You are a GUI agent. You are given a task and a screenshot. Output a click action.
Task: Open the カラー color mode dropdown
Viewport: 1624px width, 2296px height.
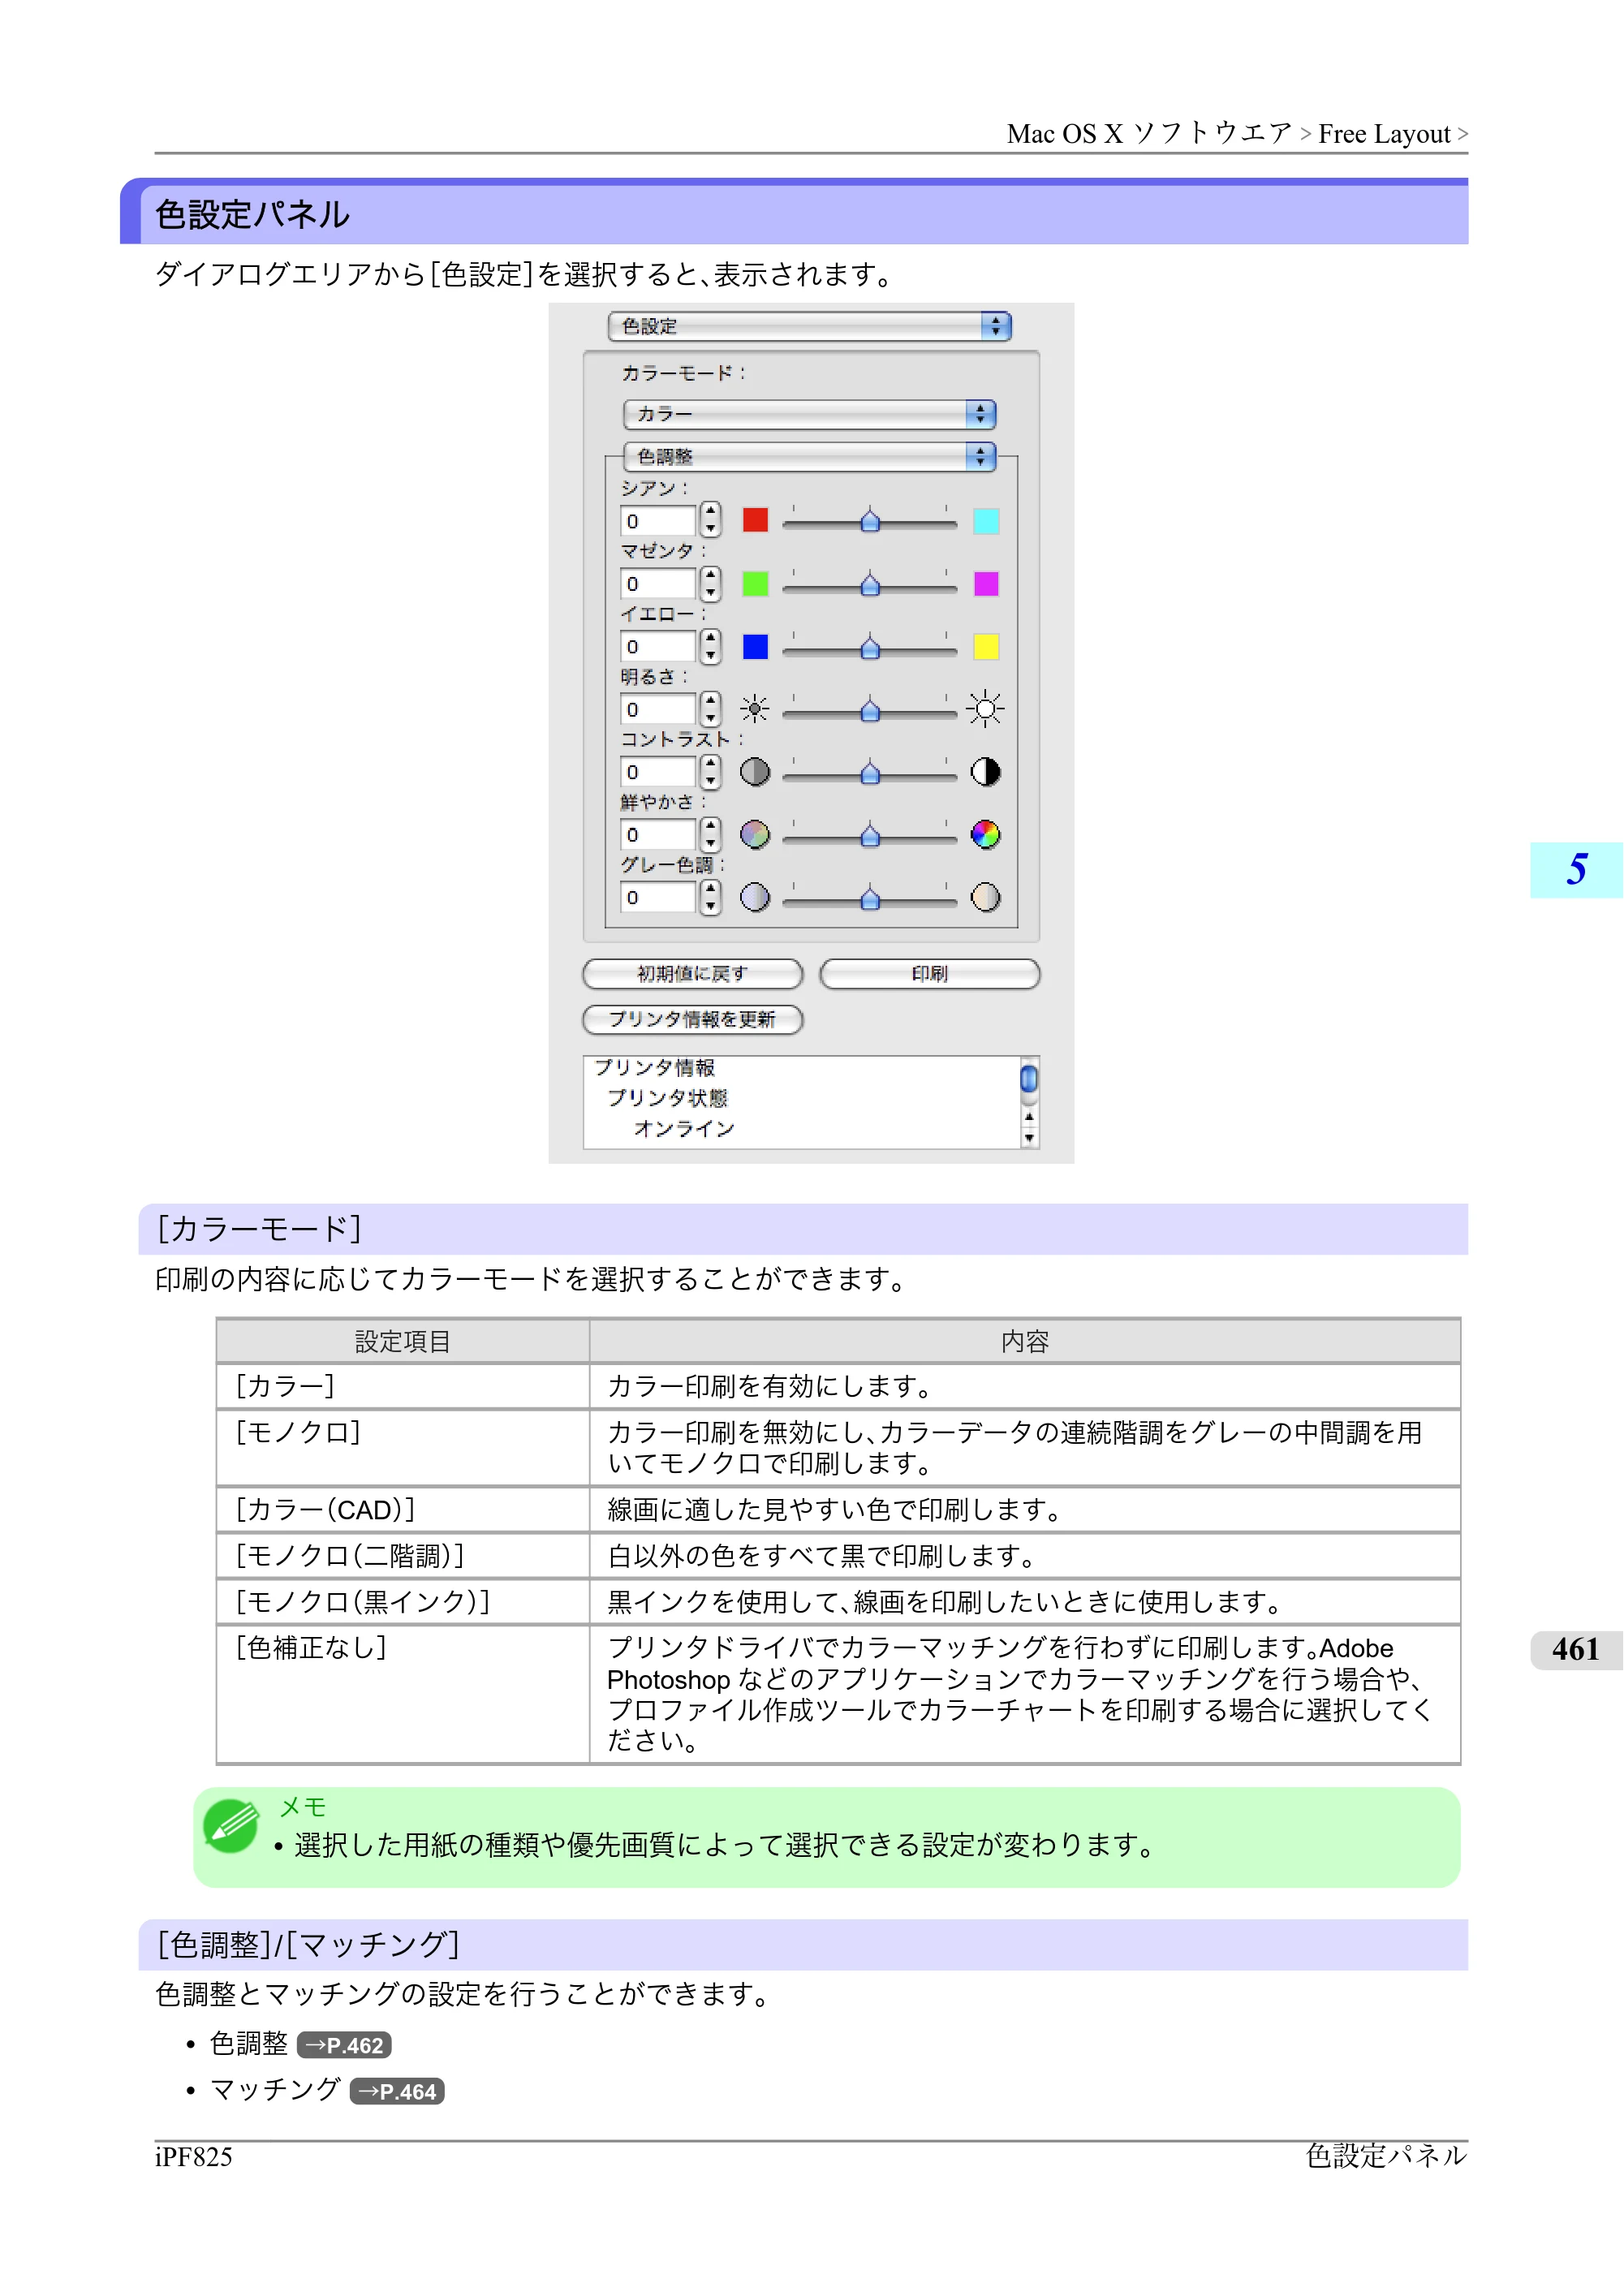[809, 414]
